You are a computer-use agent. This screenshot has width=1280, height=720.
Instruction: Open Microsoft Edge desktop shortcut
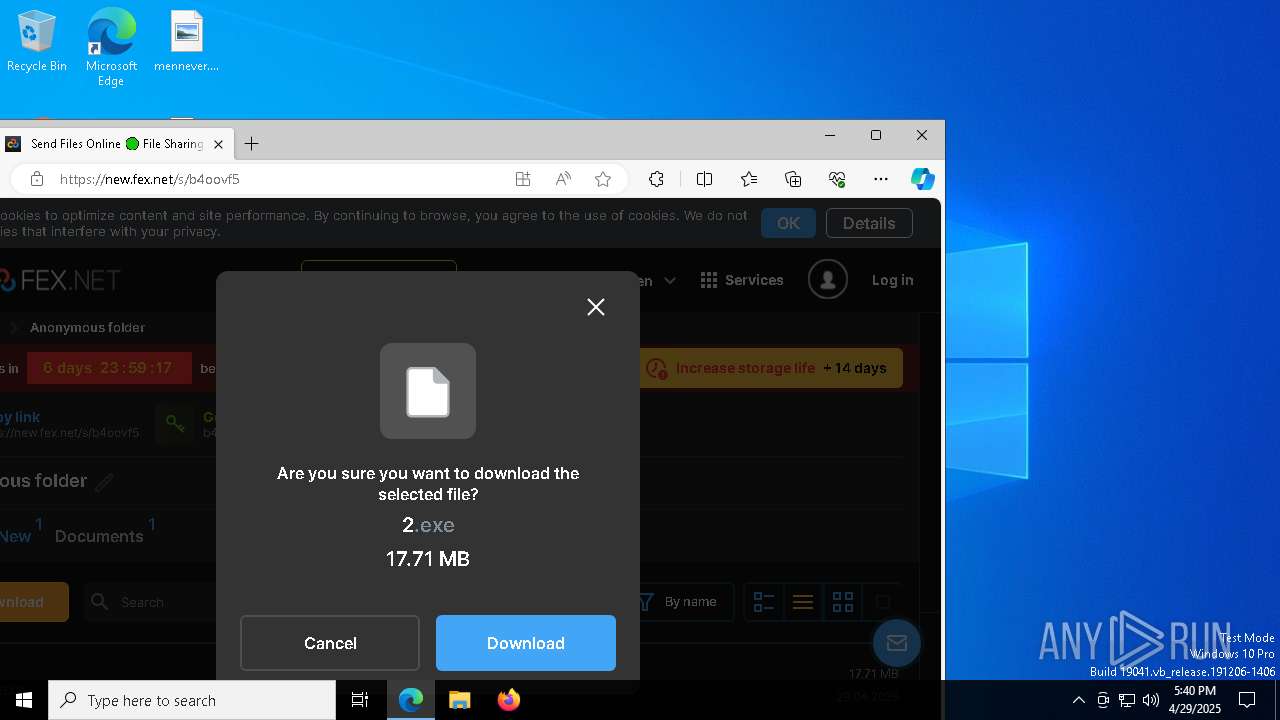tap(111, 48)
